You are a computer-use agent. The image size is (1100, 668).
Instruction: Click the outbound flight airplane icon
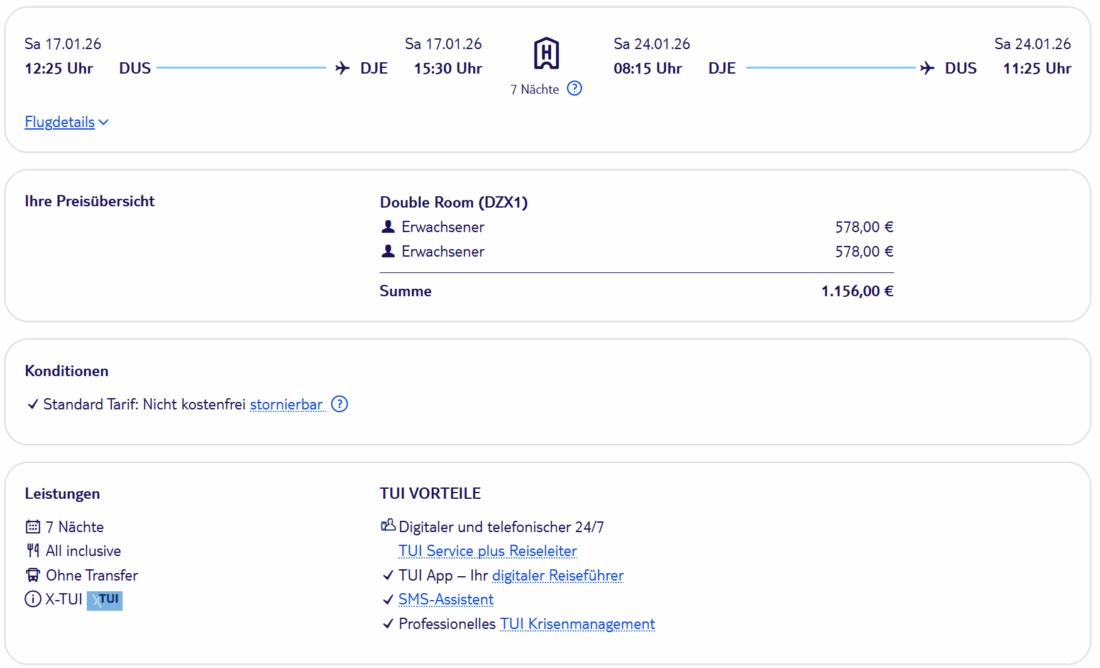pos(343,68)
